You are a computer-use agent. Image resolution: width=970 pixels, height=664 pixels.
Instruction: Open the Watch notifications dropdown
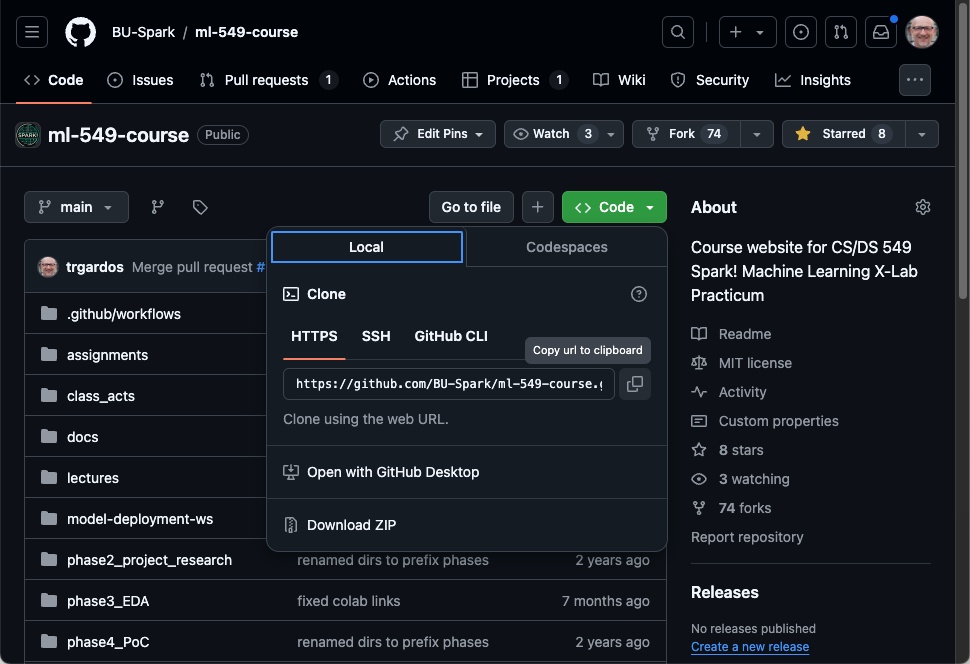pyautogui.click(x=563, y=134)
